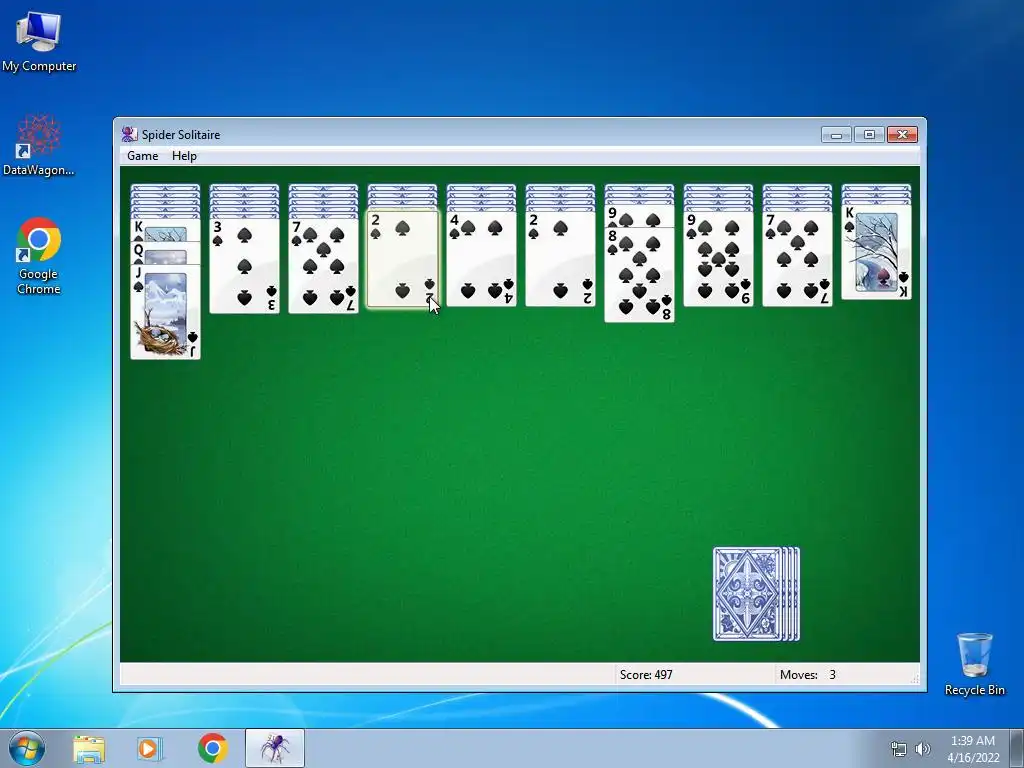Screen dimensions: 1024x768
Task: Open the Game menu
Action: click(142, 155)
